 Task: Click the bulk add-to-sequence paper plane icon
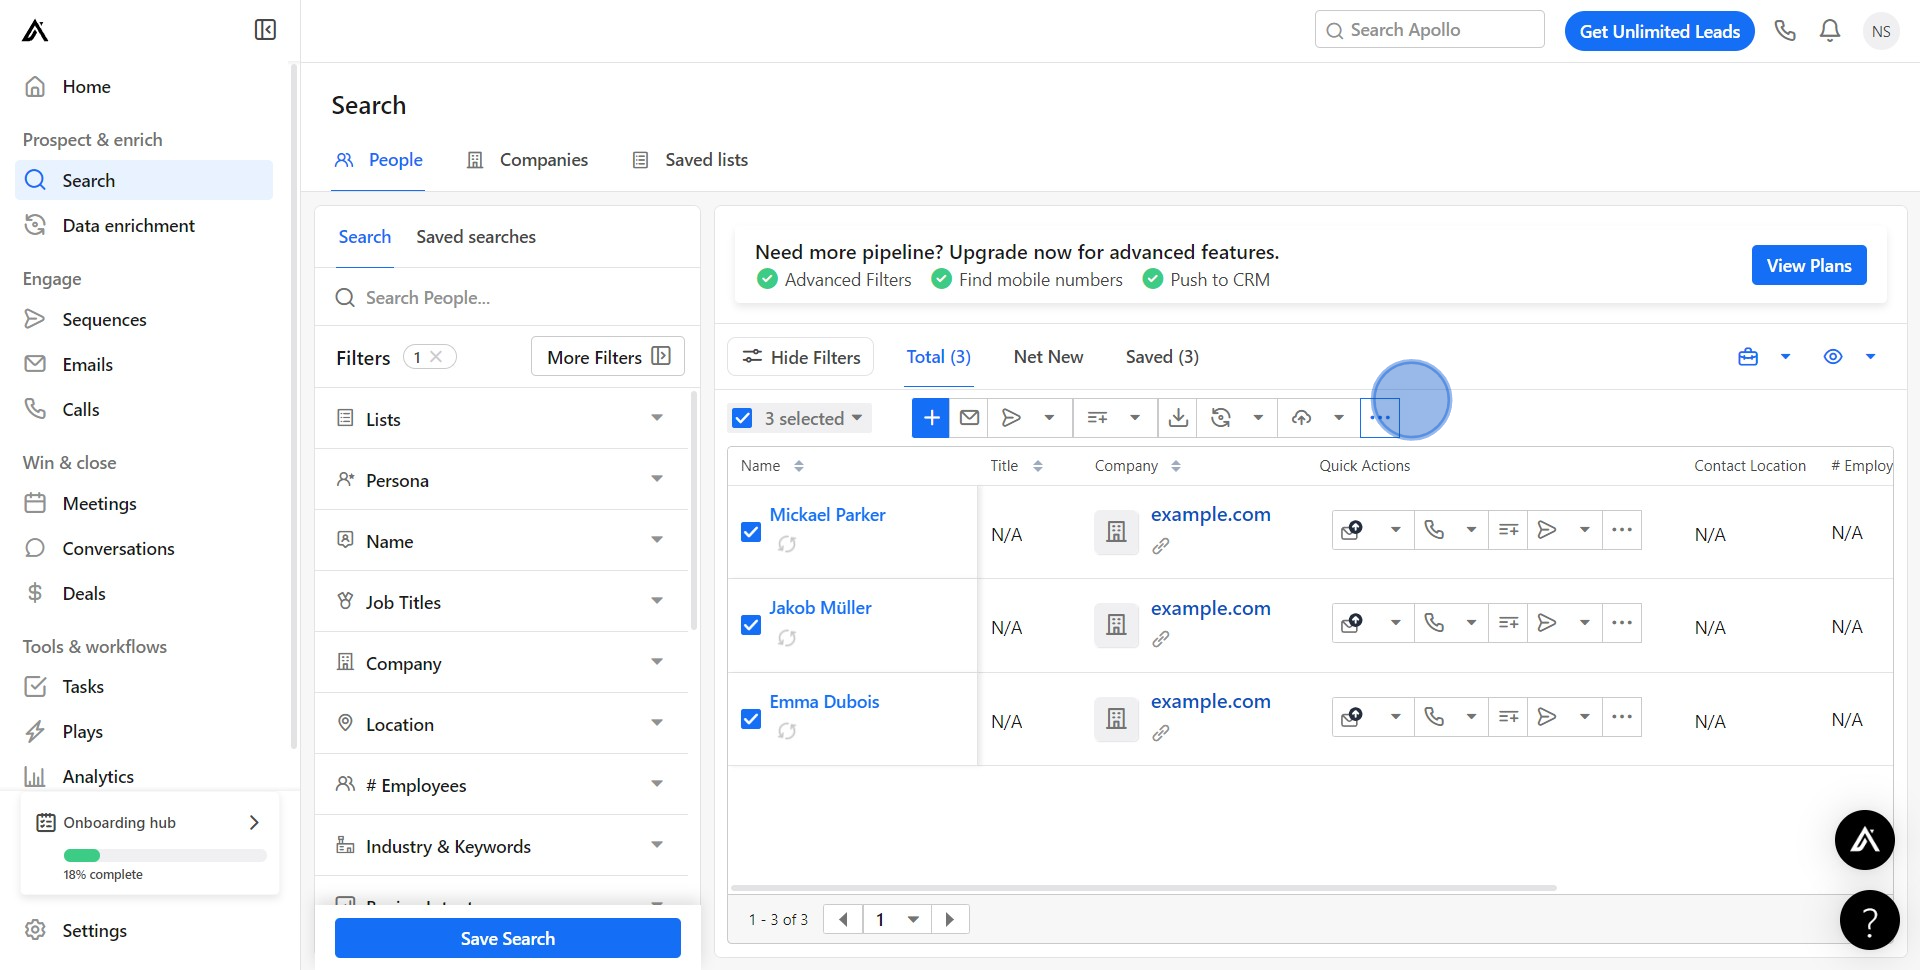1011,418
